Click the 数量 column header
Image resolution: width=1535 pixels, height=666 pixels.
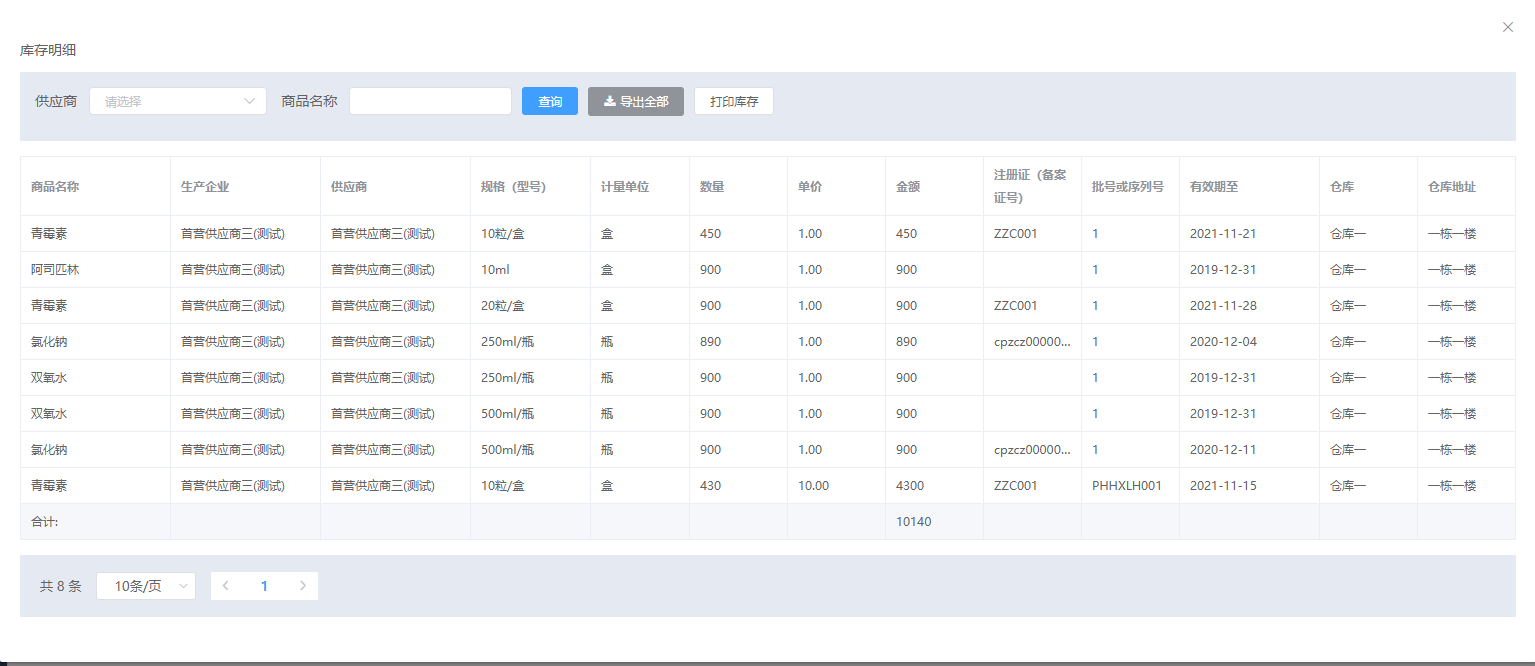(712, 187)
